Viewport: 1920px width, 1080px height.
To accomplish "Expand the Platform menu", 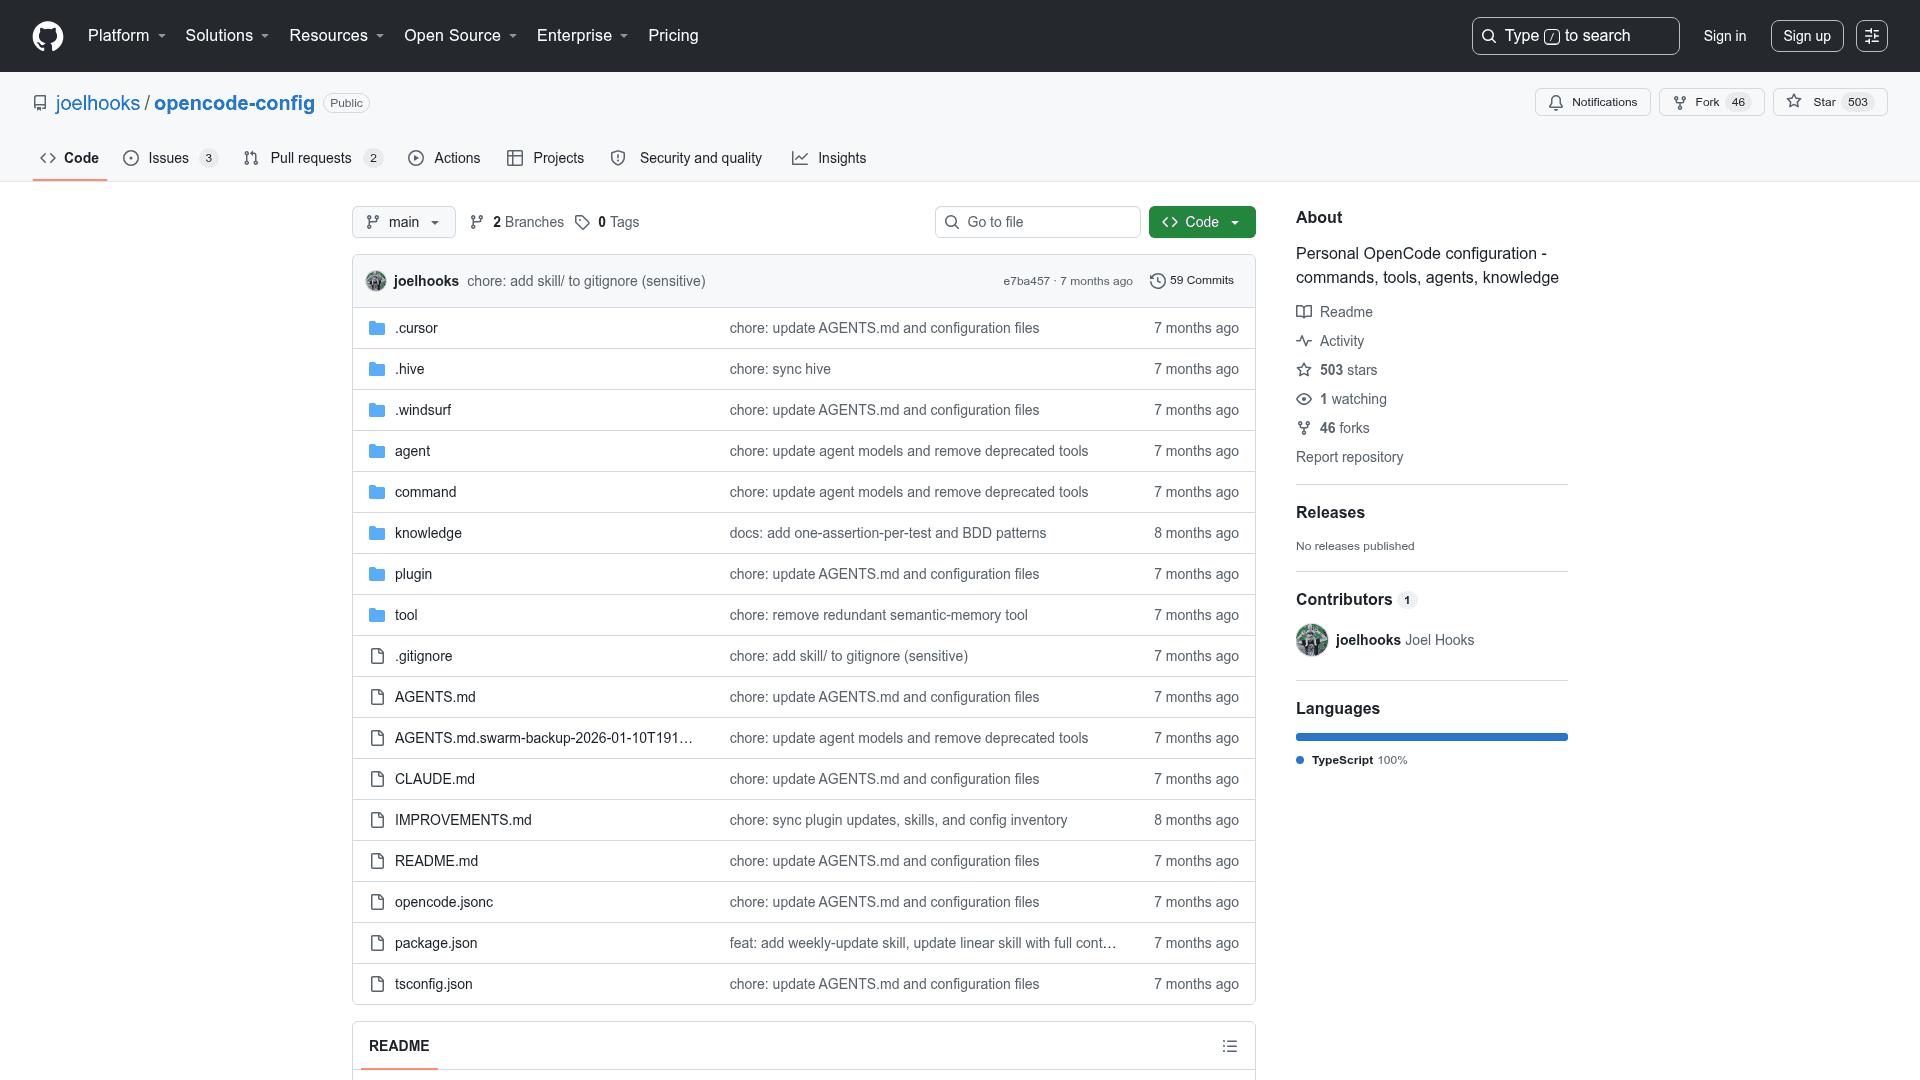I will click(x=127, y=36).
